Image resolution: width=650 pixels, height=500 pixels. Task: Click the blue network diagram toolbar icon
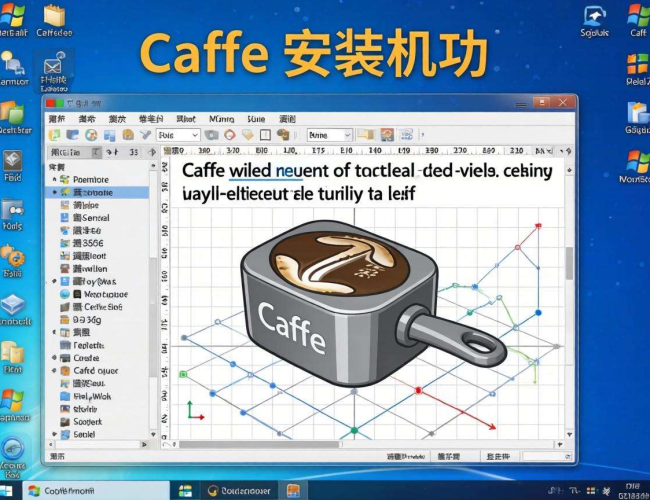406,135
